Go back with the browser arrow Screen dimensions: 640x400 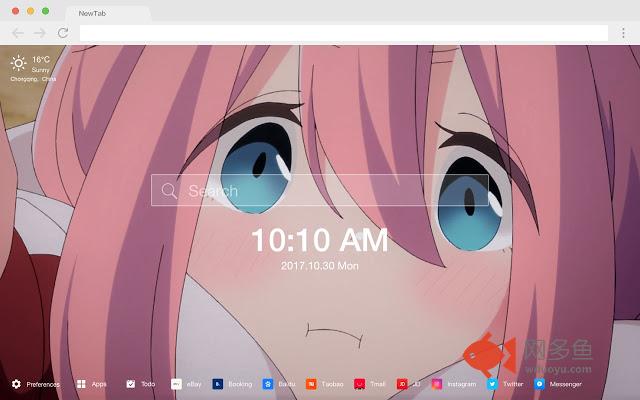point(18,33)
